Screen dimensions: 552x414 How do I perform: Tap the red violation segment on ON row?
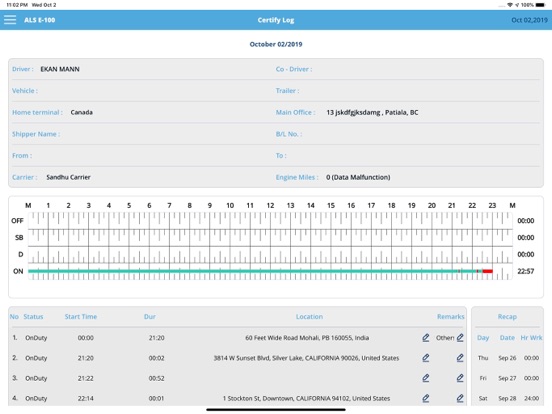(x=488, y=271)
